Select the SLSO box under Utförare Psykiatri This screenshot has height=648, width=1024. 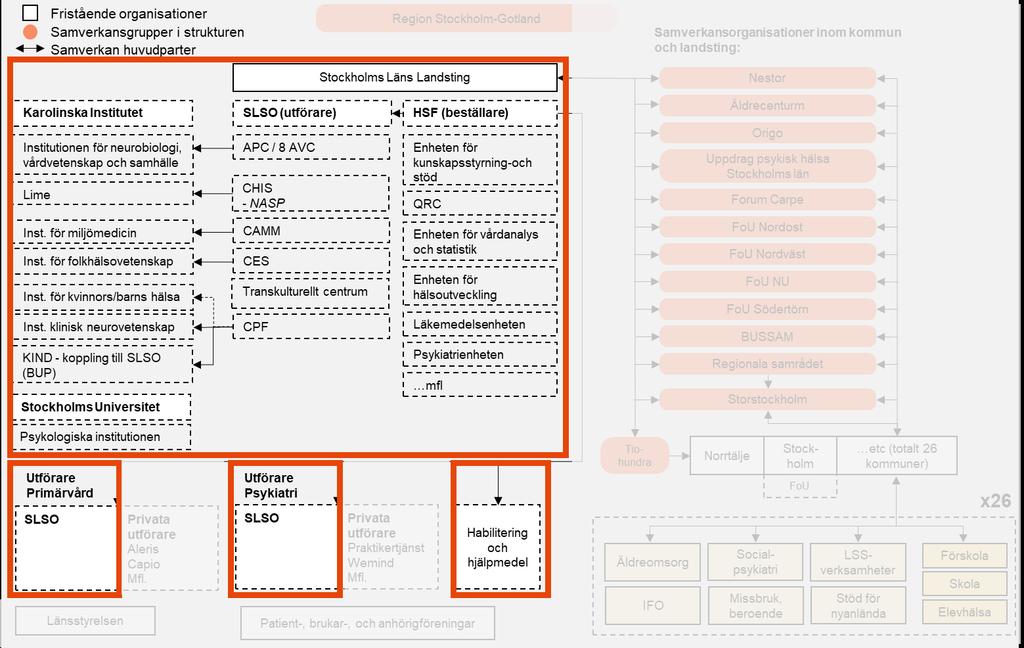(286, 547)
